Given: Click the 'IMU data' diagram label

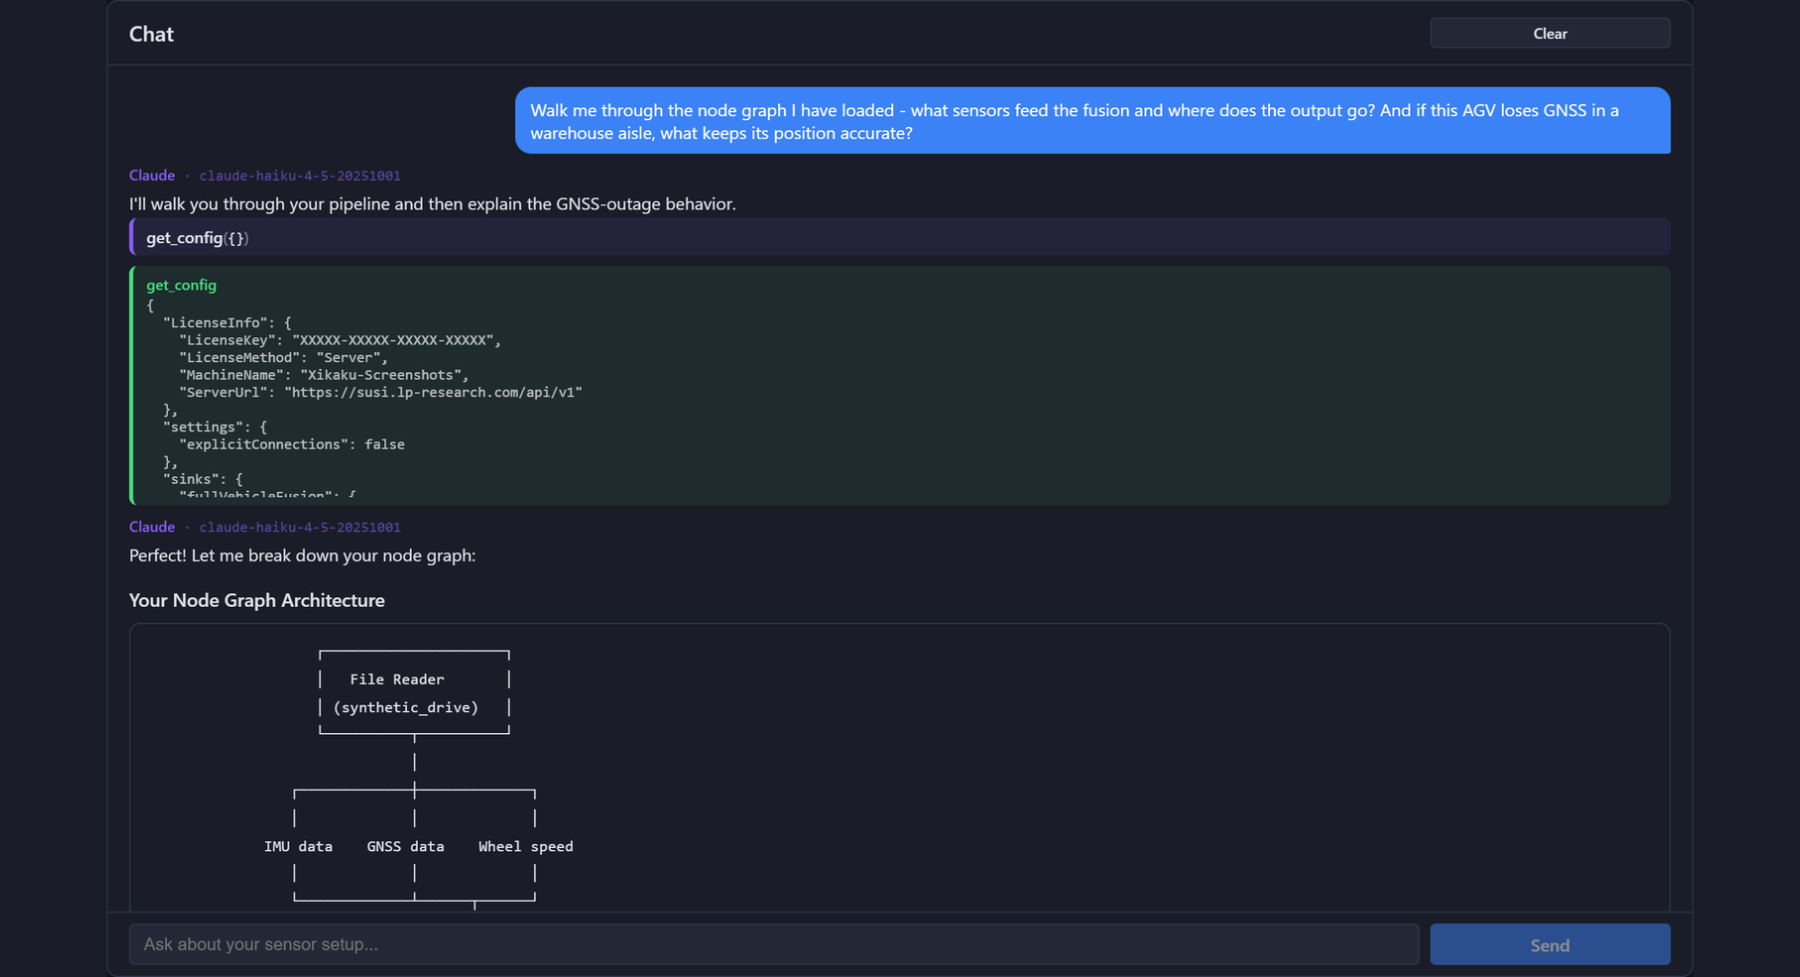Looking at the screenshot, I should 298,846.
